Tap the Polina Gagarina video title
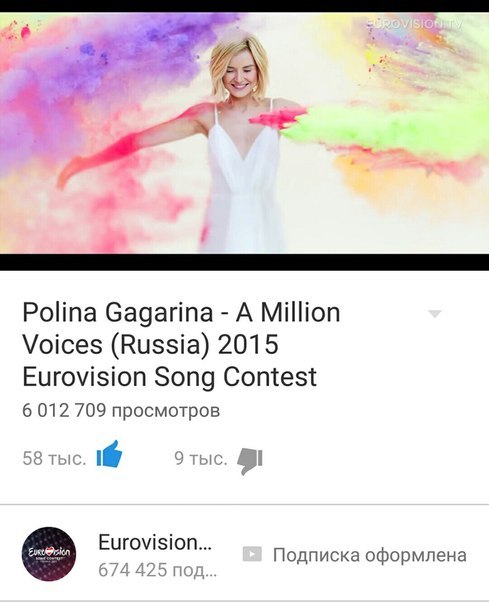Screen dimensions: 489x604 tap(181, 344)
